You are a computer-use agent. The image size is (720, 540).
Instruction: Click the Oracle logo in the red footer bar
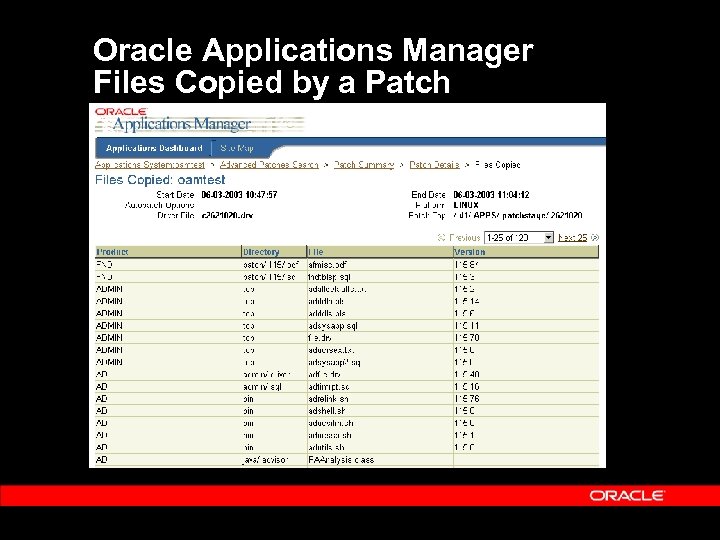pos(626,495)
